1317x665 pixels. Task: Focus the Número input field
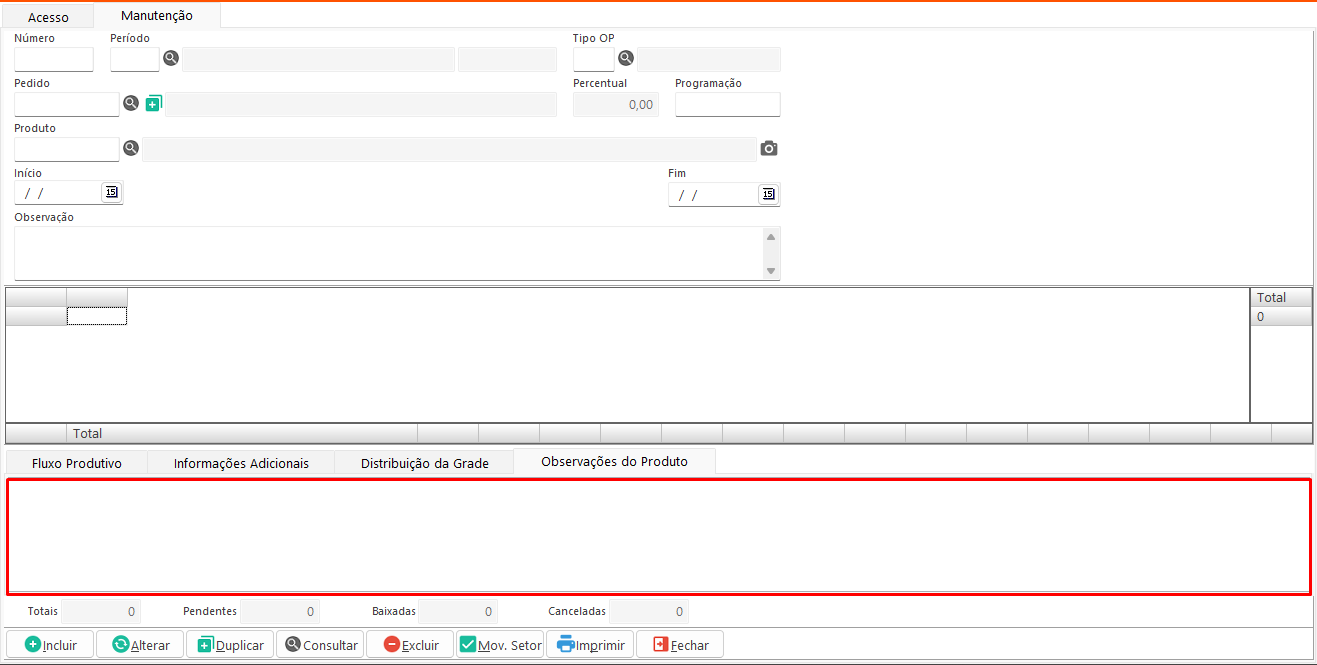point(54,59)
